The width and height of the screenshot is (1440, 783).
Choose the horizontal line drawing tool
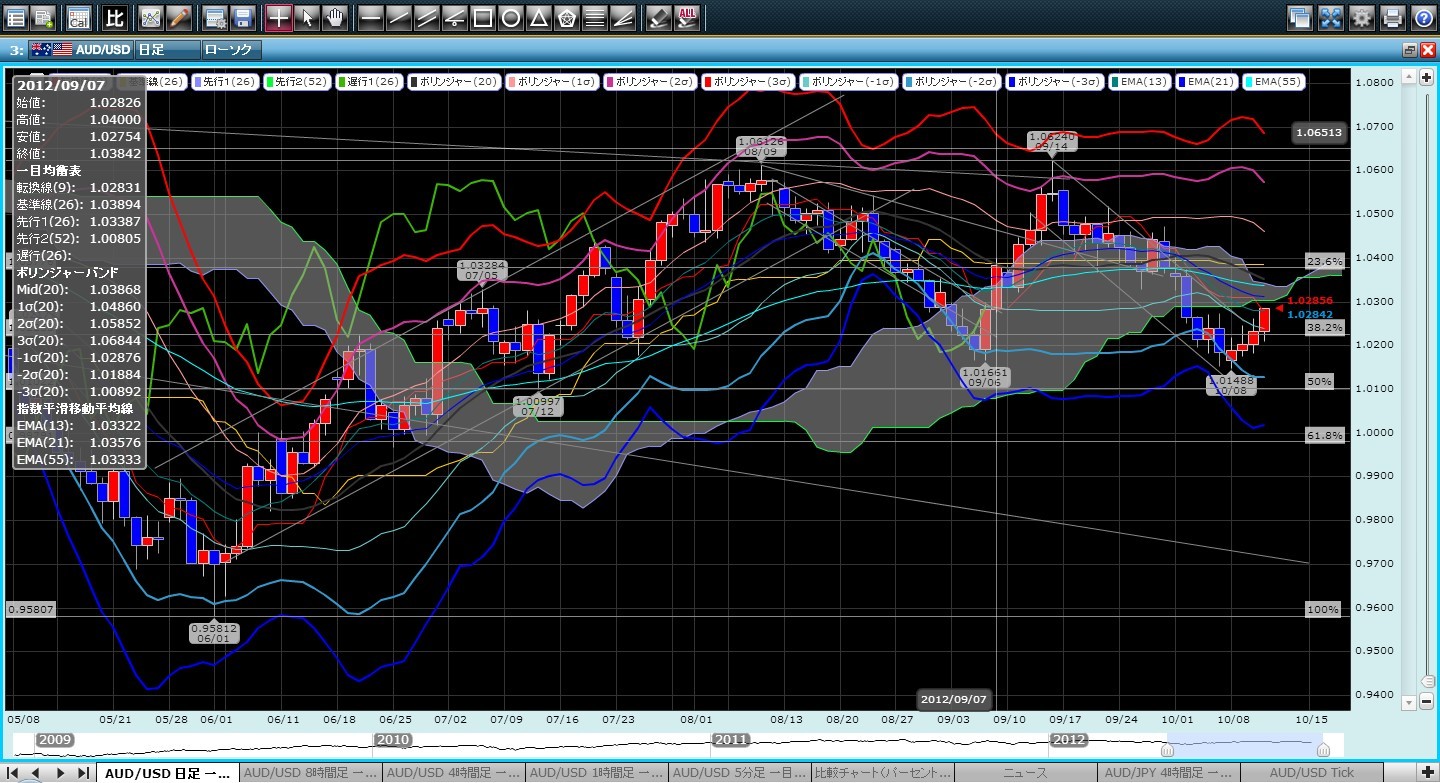point(370,17)
